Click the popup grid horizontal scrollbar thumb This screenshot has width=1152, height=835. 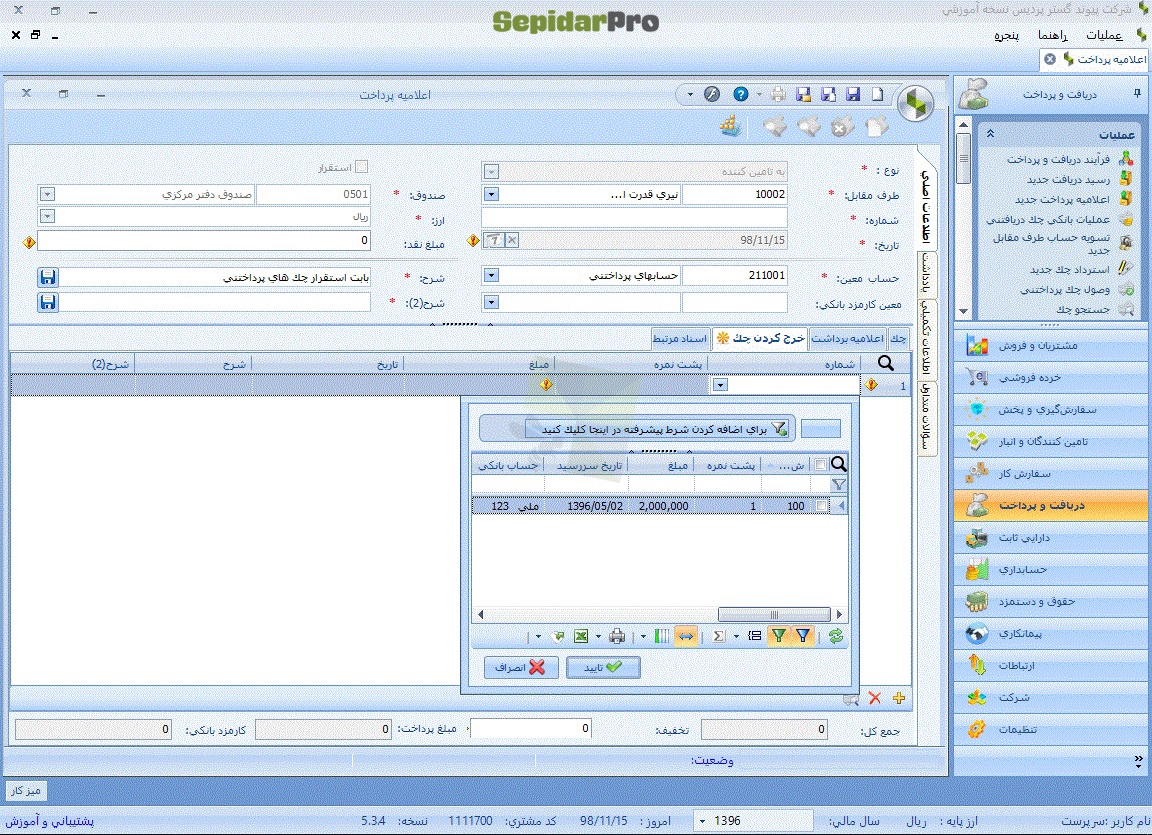[x=774, y=614]
